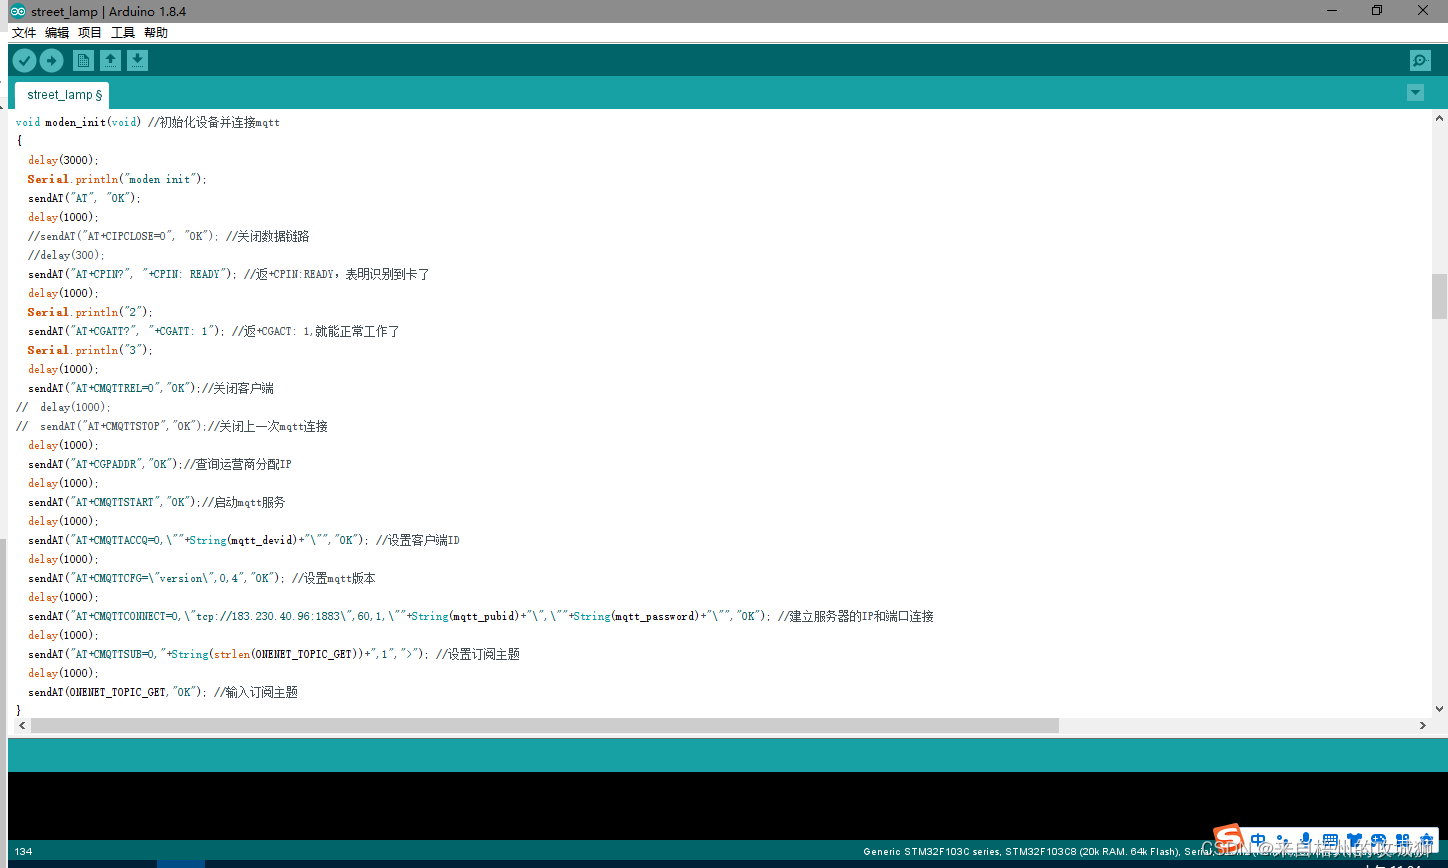This screenshot has height=868, width=1448.
Task: Click the void moden_init(void) function line
Action: tap(148, 122)
